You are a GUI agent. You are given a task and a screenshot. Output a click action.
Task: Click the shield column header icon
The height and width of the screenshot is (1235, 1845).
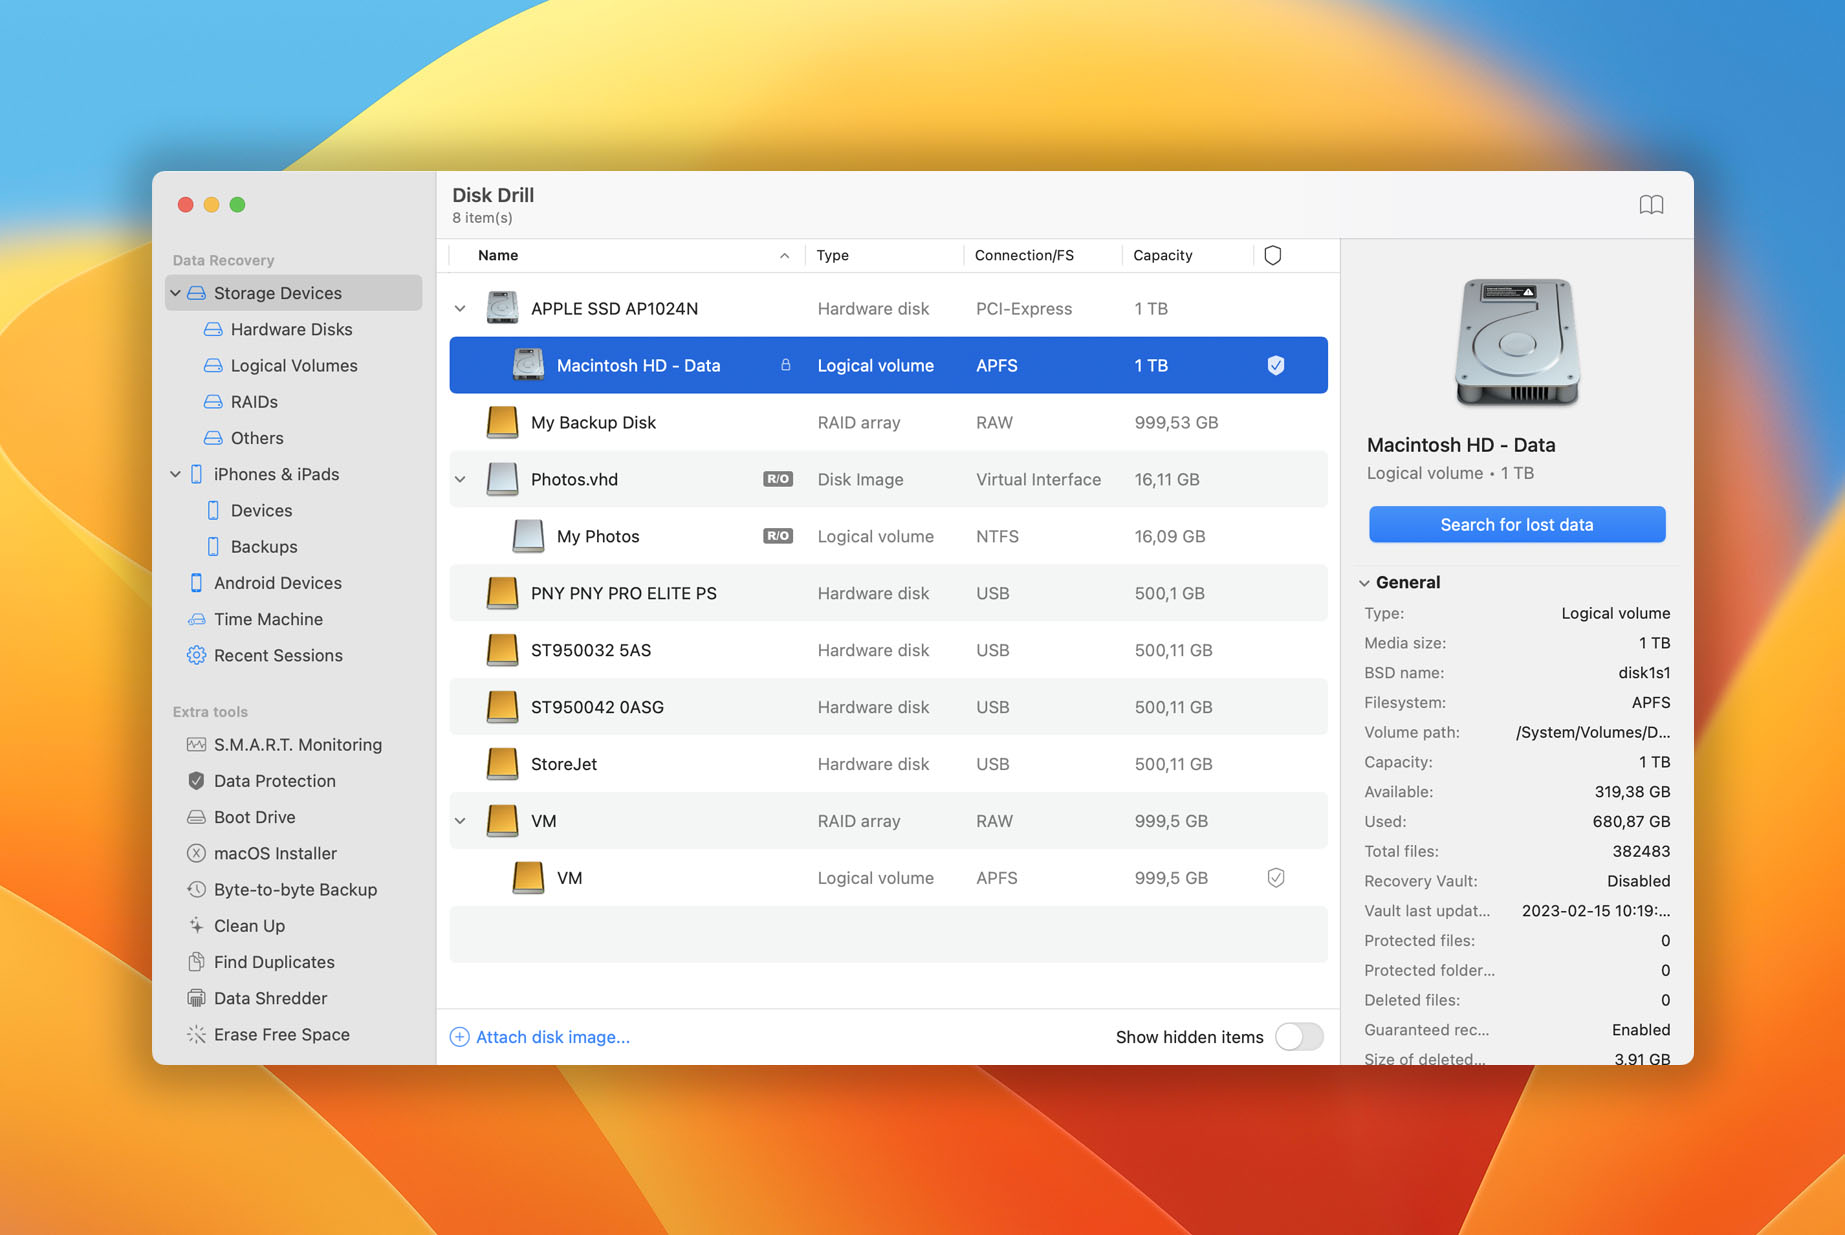1272,255
